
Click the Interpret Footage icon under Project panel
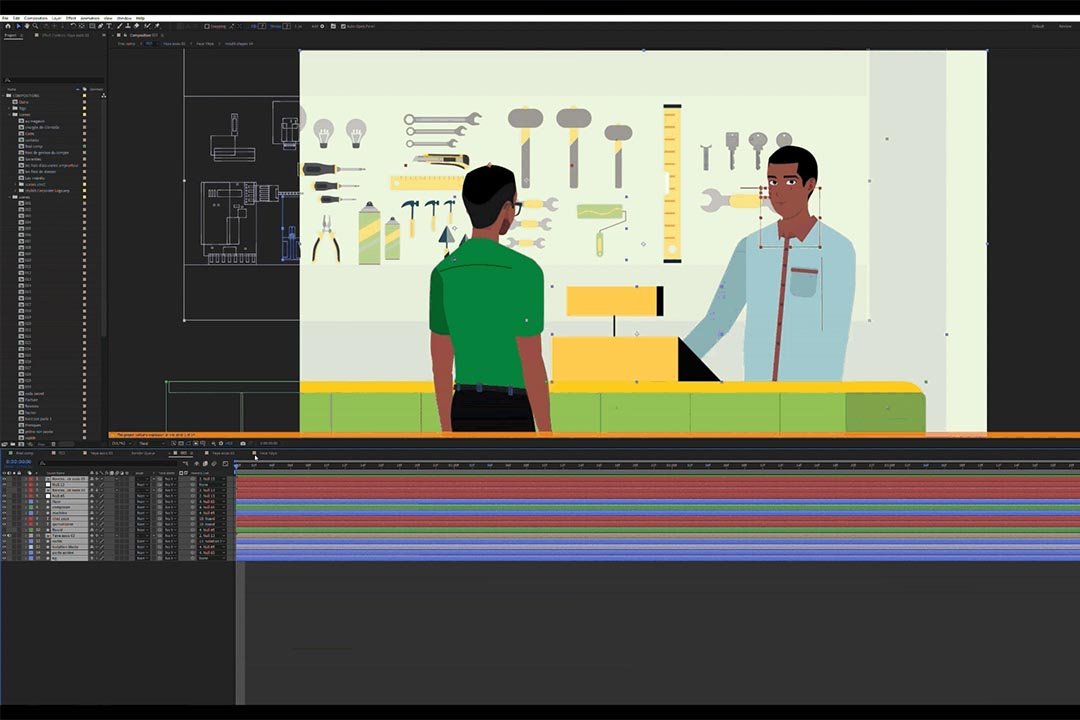[3, 444]
